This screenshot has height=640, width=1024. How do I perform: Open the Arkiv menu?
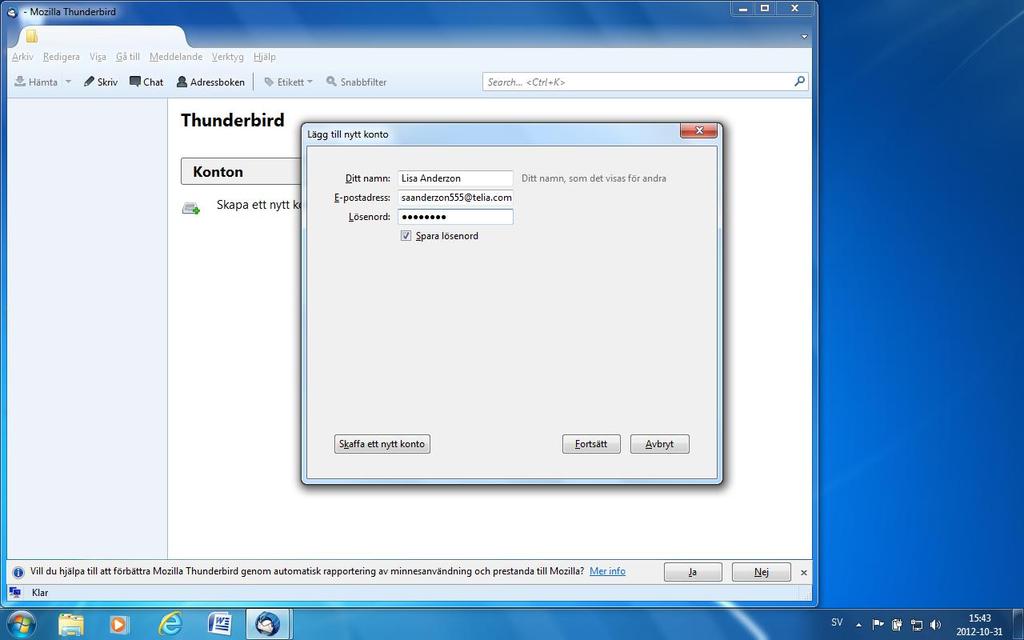(22, 57)
